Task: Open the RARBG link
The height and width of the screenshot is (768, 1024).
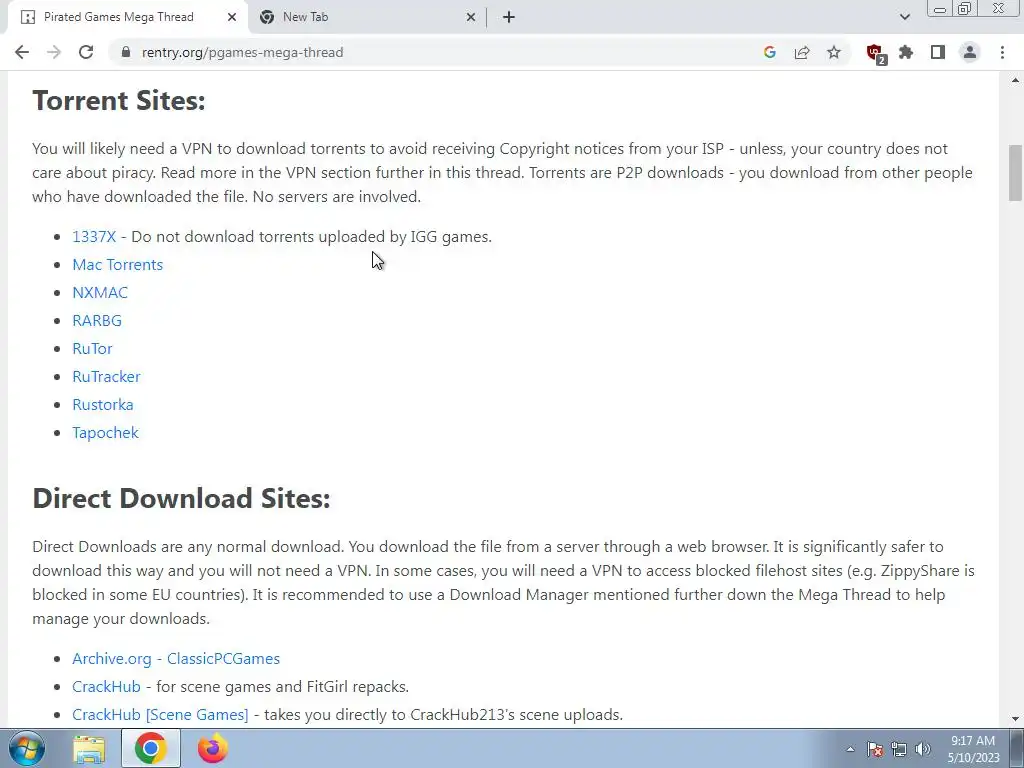Action: [x=97, y=321]
